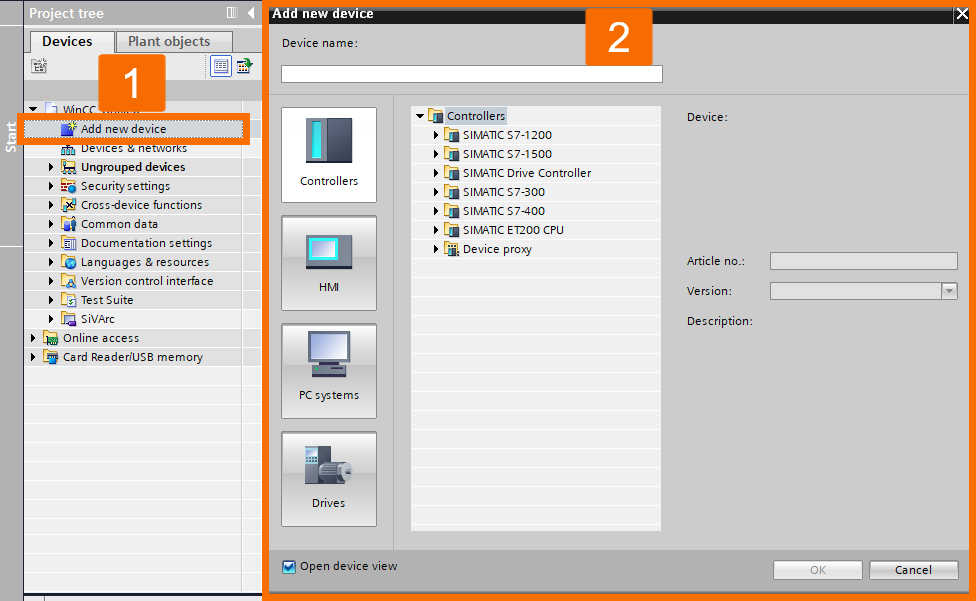Expand the SIMATIC ET200 CPU node
Screen dimensions: 976x601
coord(436,230)
